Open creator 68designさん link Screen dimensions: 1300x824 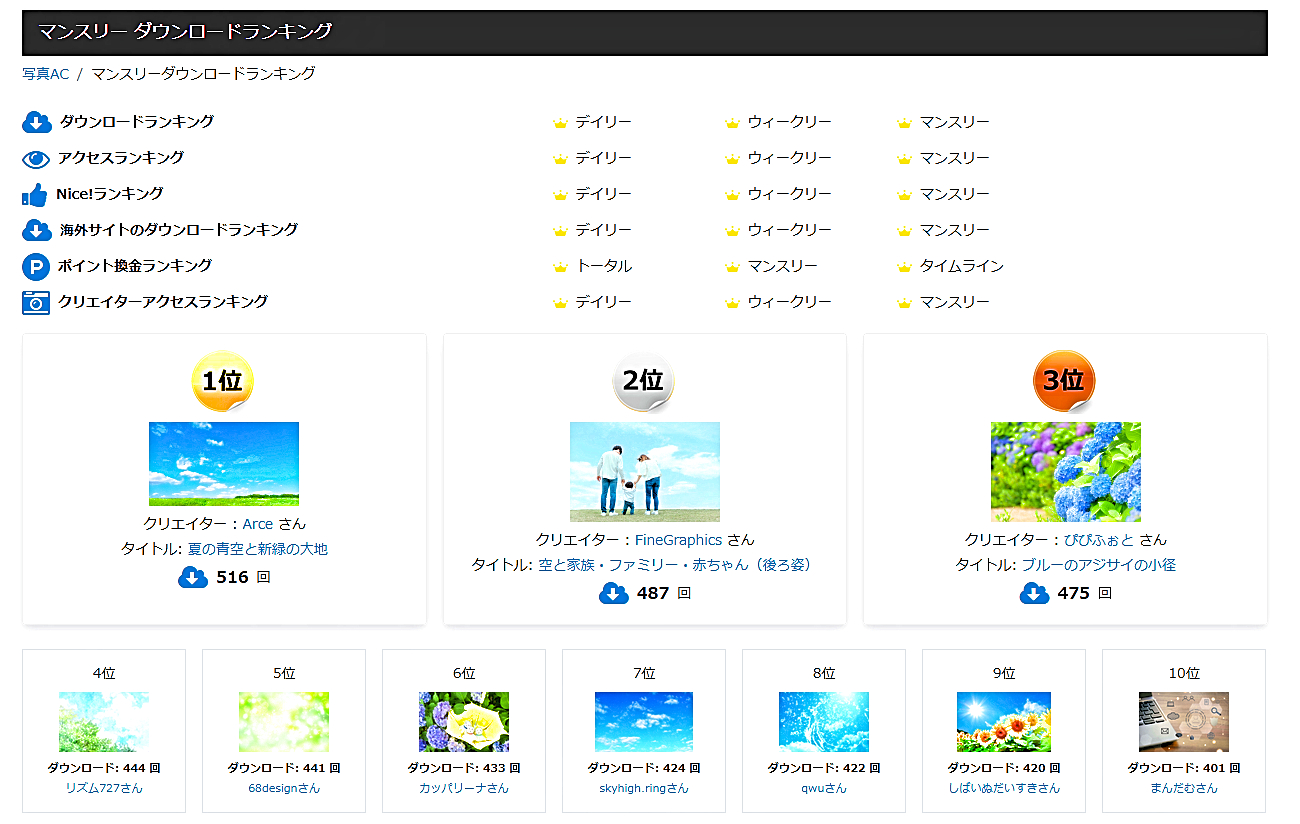pos(284,788)
